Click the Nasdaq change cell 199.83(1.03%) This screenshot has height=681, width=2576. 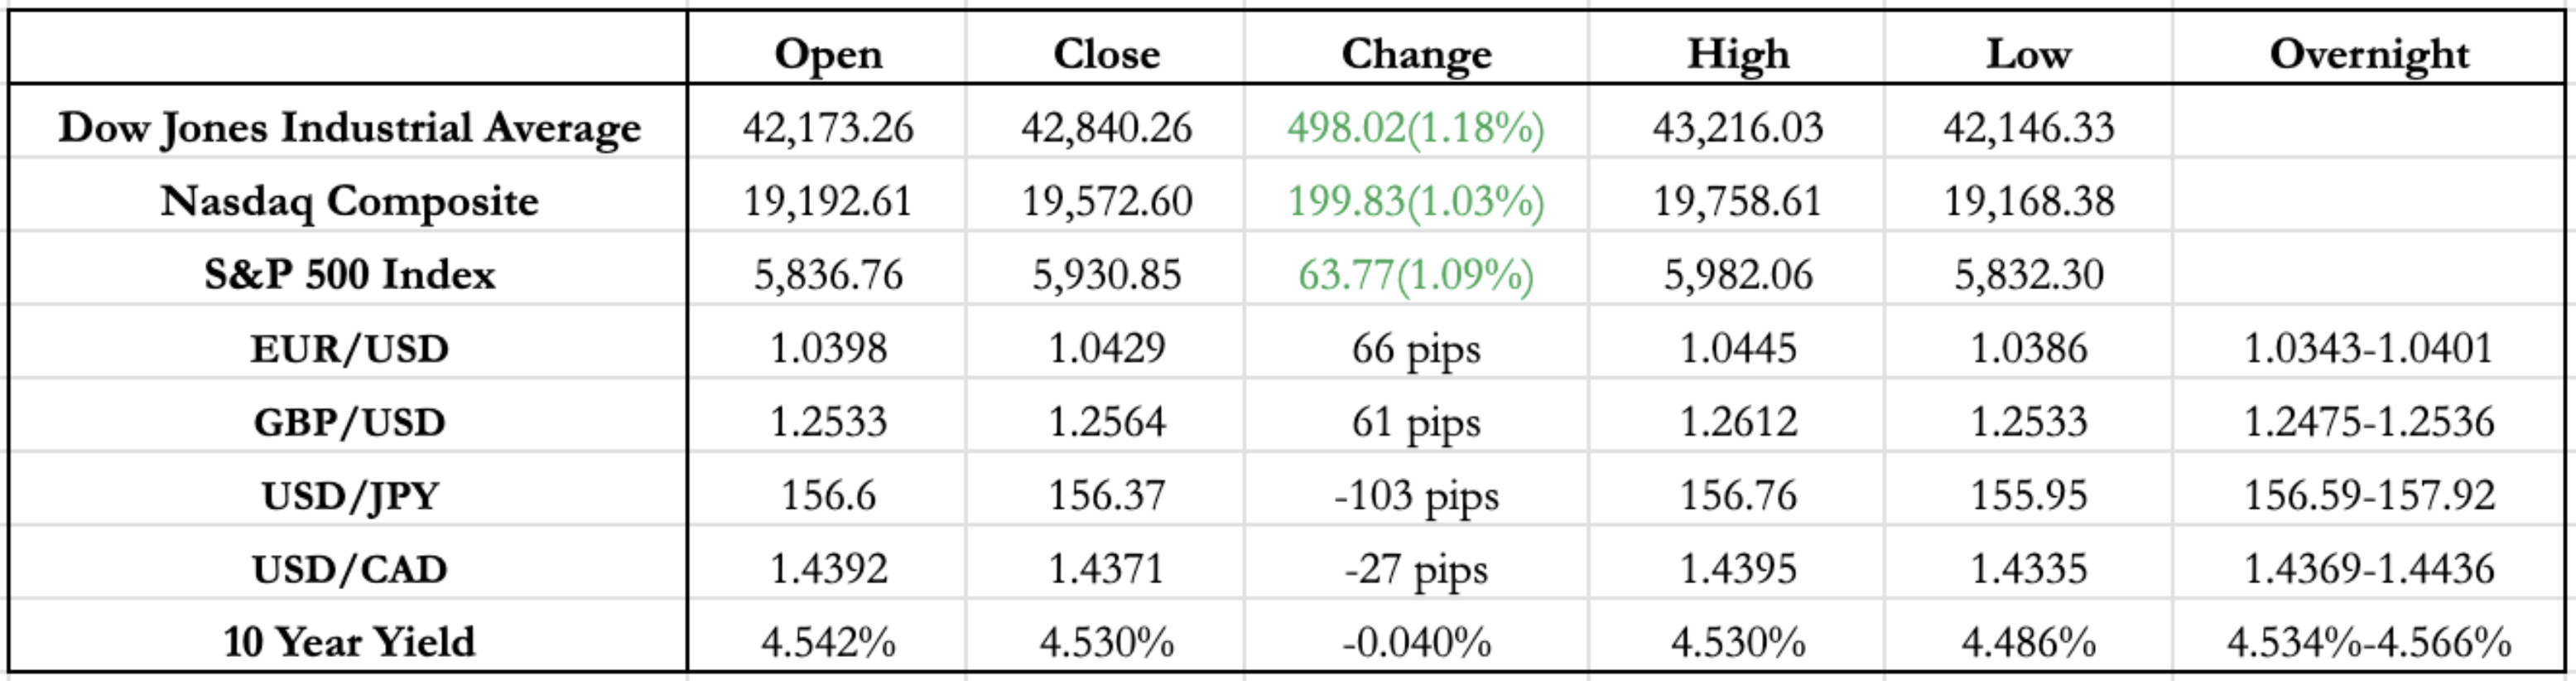(x=1416, y=201)
